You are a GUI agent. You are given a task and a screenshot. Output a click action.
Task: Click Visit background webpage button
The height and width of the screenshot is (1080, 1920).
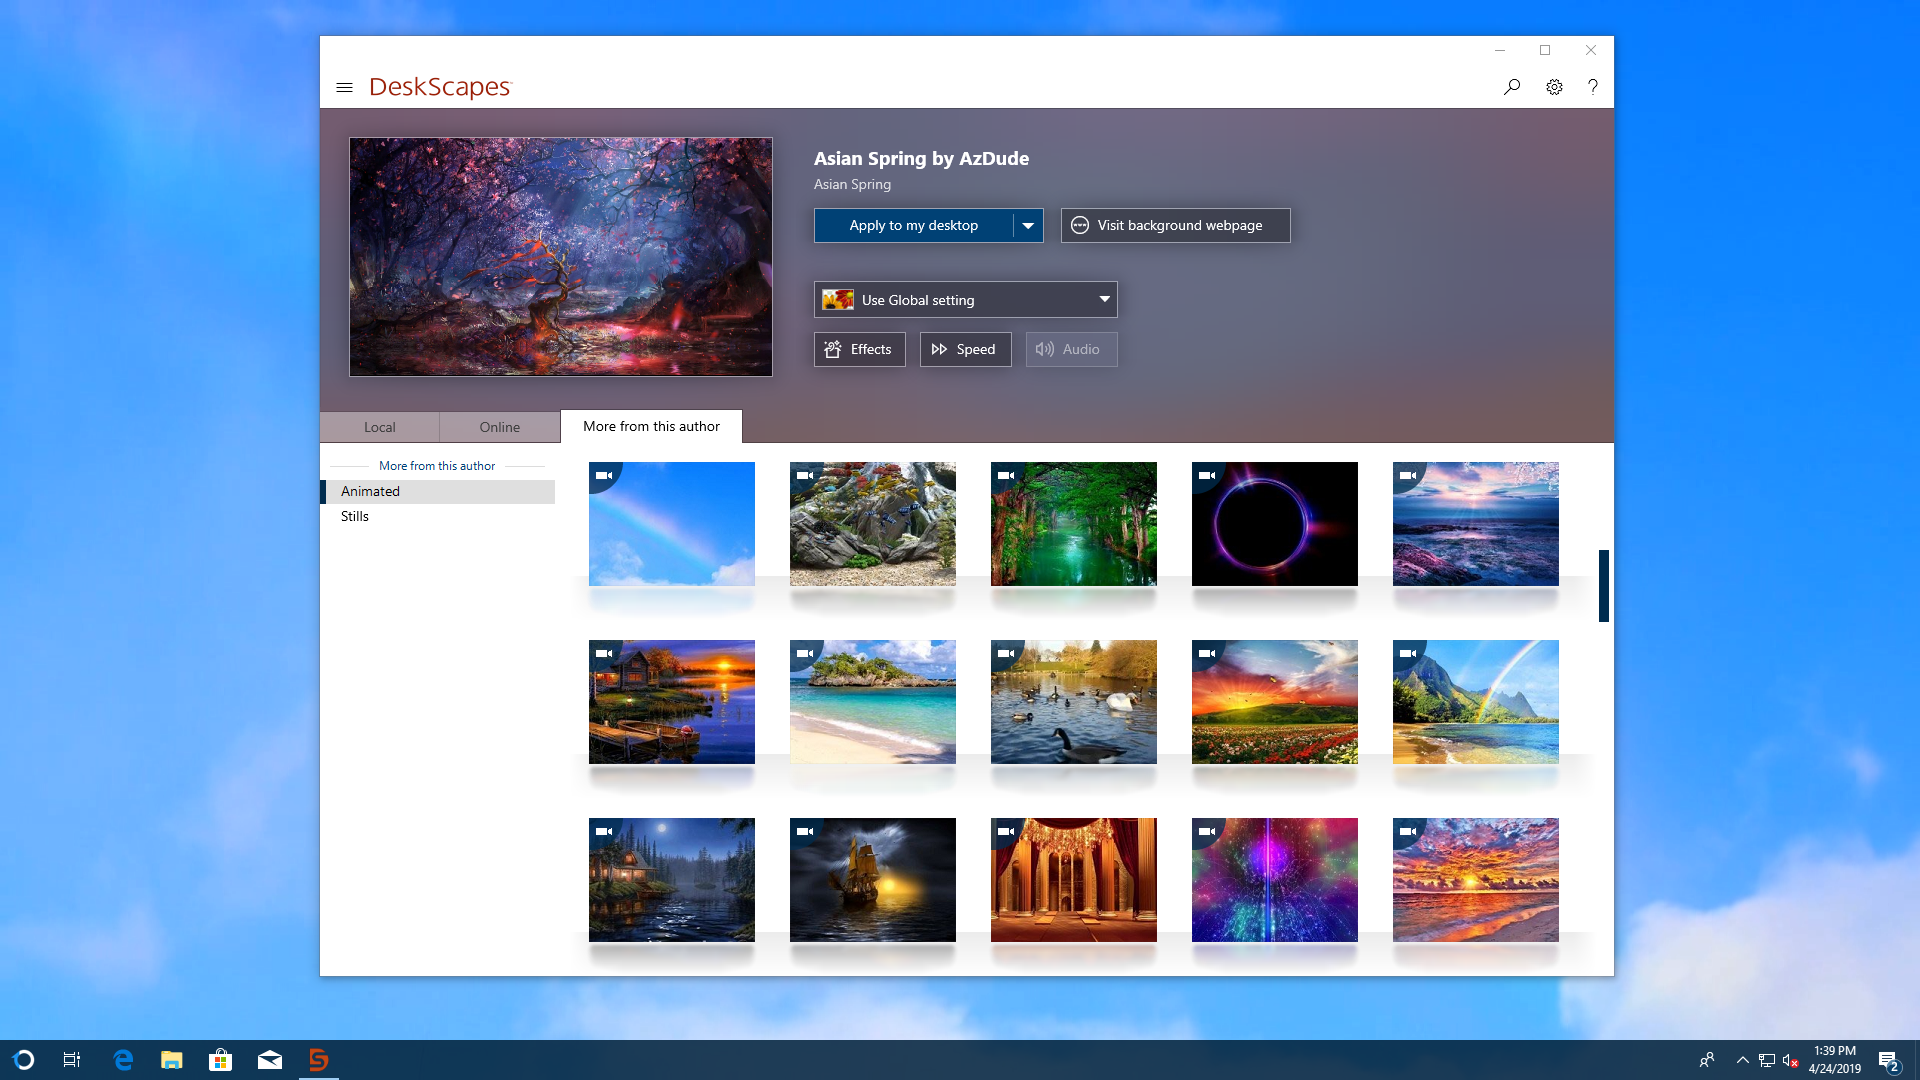(1175, 225)
